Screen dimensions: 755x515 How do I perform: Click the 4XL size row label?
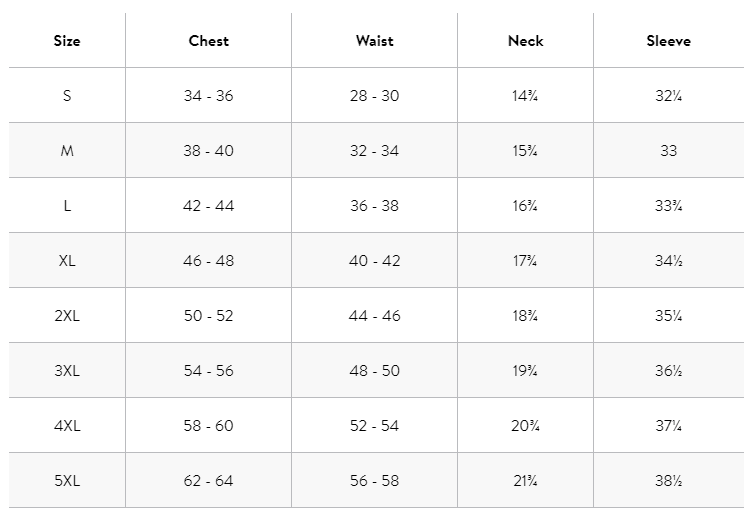(x=67, y=426)
